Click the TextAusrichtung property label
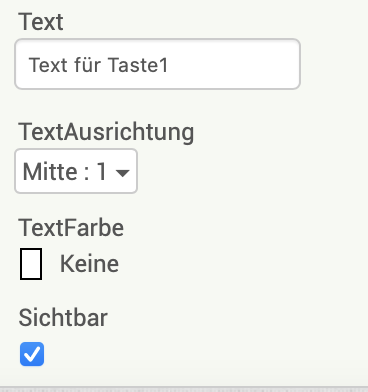 click(106, 132)
